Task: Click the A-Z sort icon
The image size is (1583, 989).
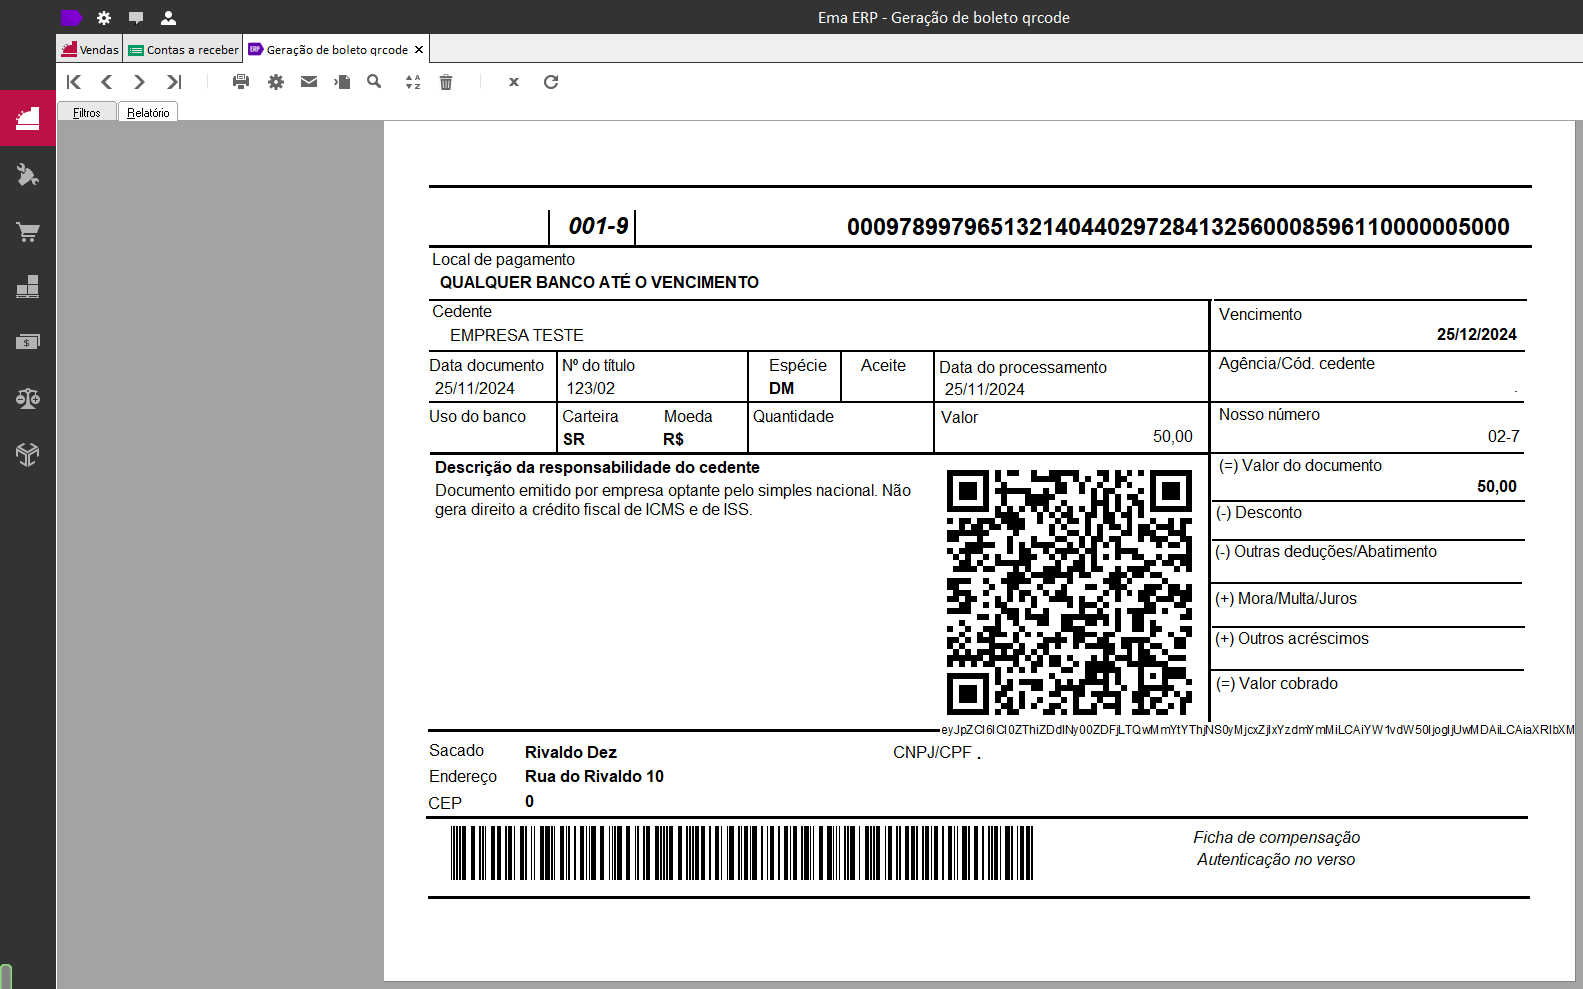Action: pyautogui.click(x=413, y=82)
